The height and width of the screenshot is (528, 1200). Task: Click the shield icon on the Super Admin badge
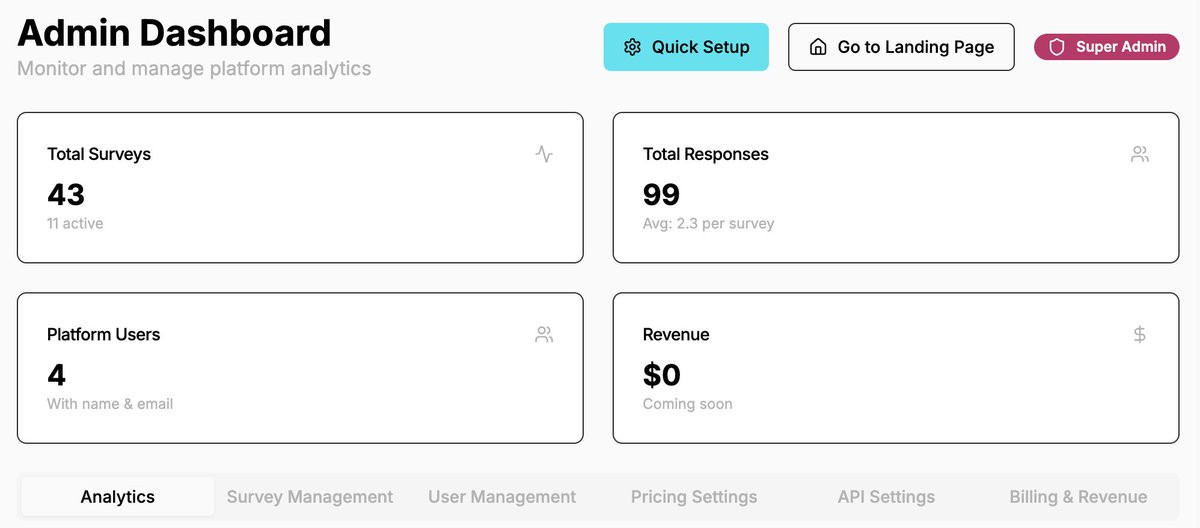pos(1057,47)
